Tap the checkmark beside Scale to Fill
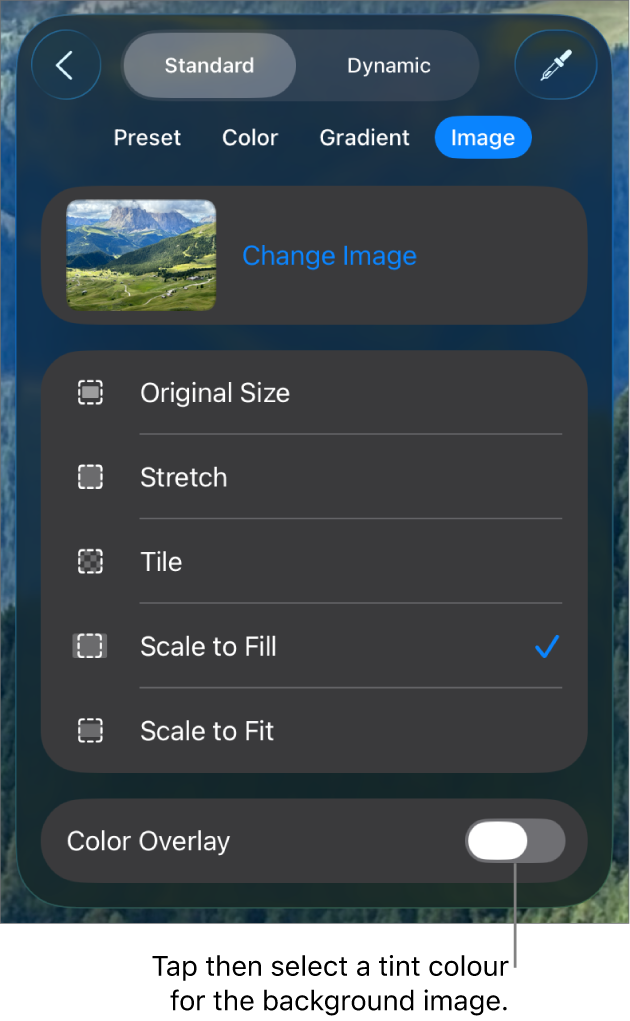Viewport: 630px width, 1021px height. [546, 646]
